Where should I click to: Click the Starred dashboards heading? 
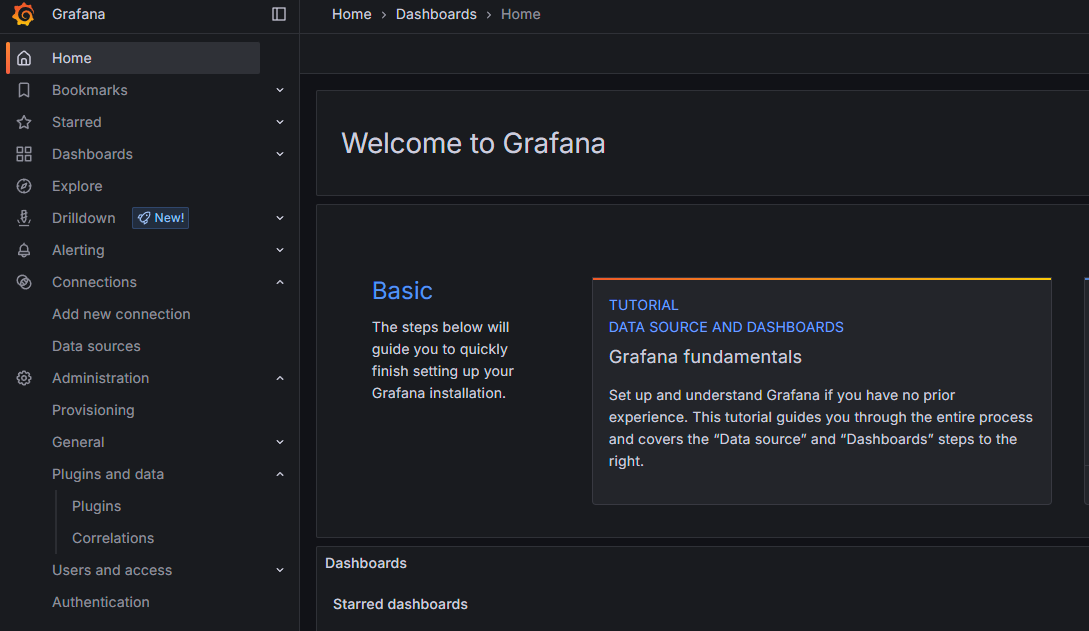coord(400,604)
